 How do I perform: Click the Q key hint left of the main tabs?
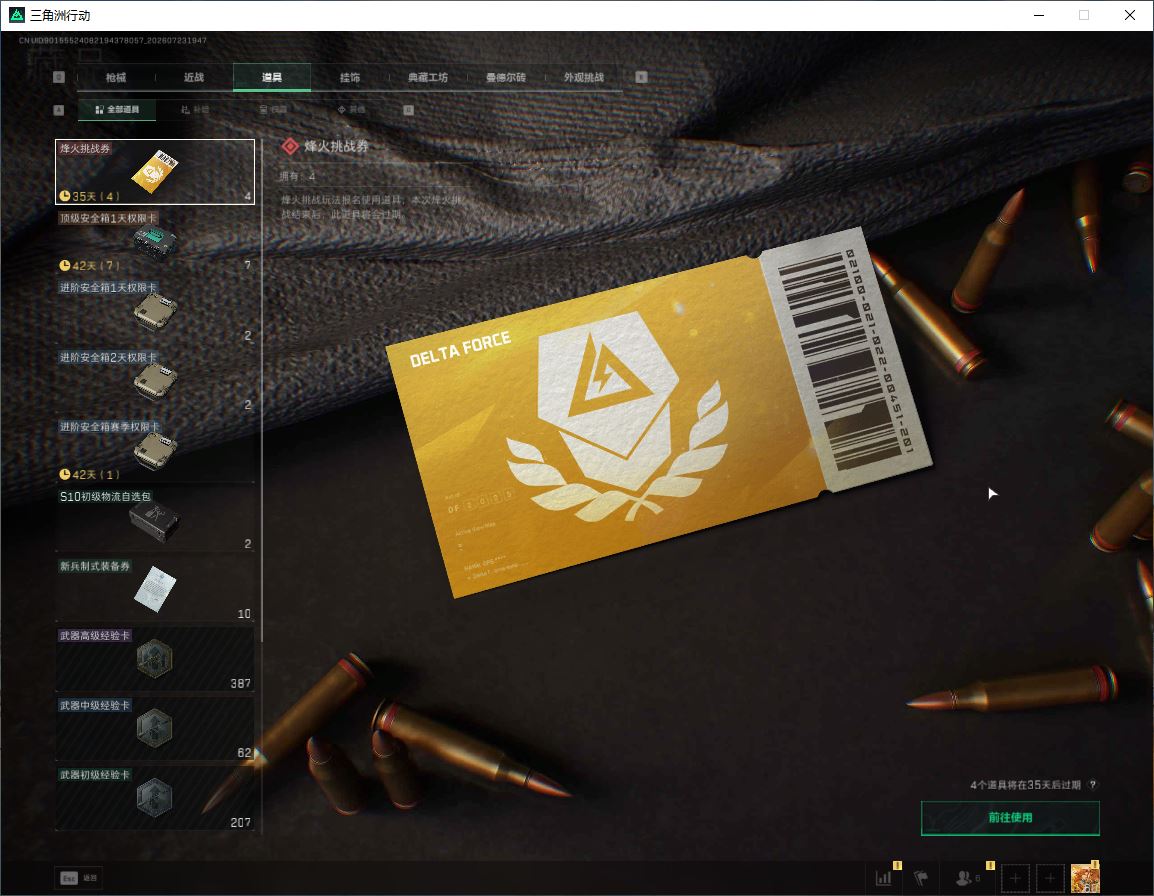[59, 77]
